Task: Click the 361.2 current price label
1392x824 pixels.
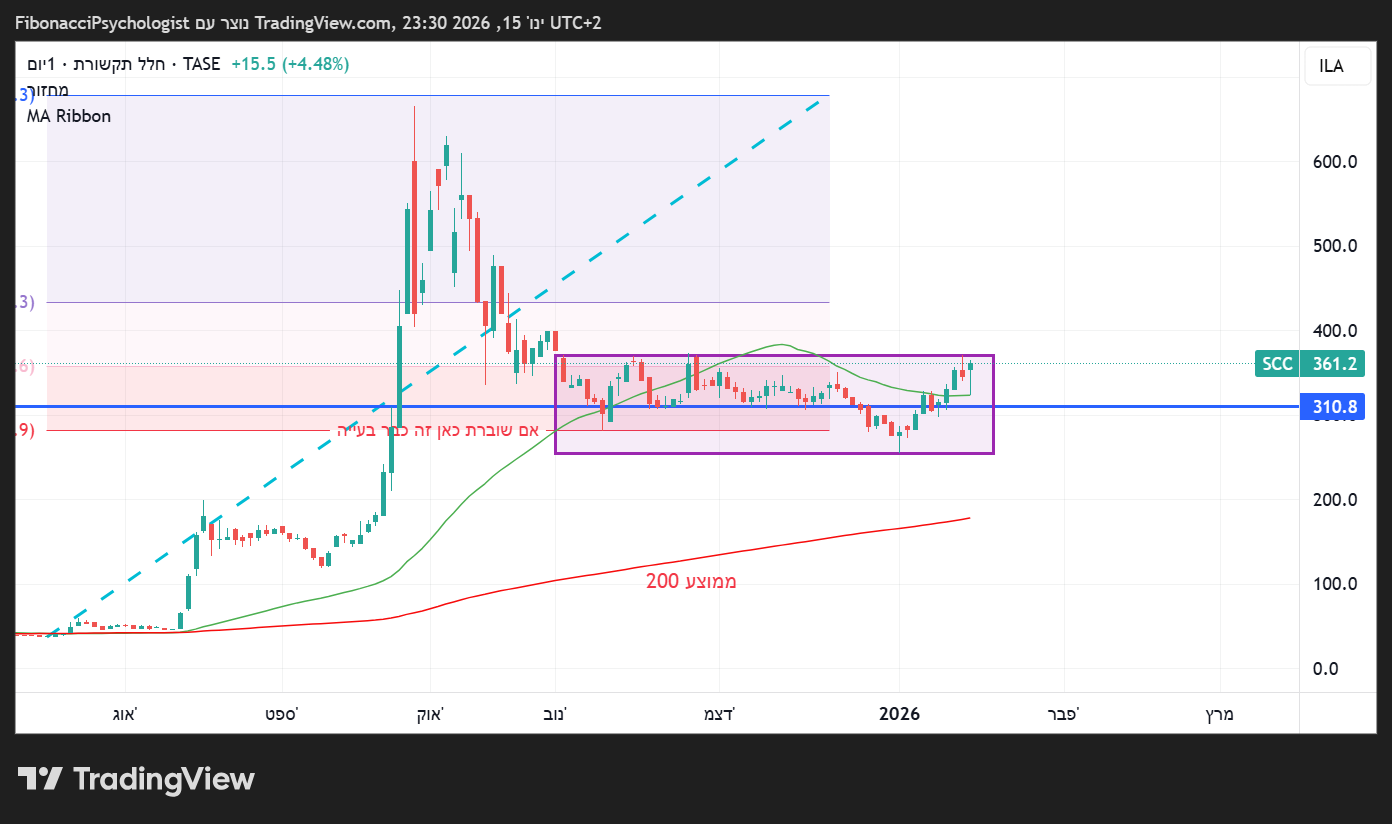Action: pos(1333,364)
